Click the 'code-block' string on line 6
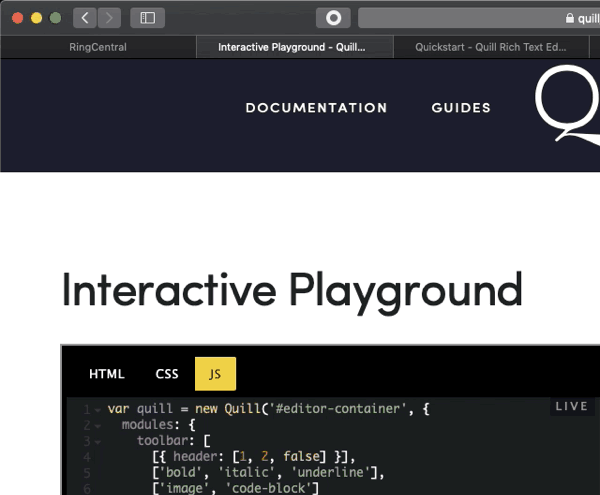The height and width of the screenshot is (495, 600). pyautogui.click(x=269, y=488)
